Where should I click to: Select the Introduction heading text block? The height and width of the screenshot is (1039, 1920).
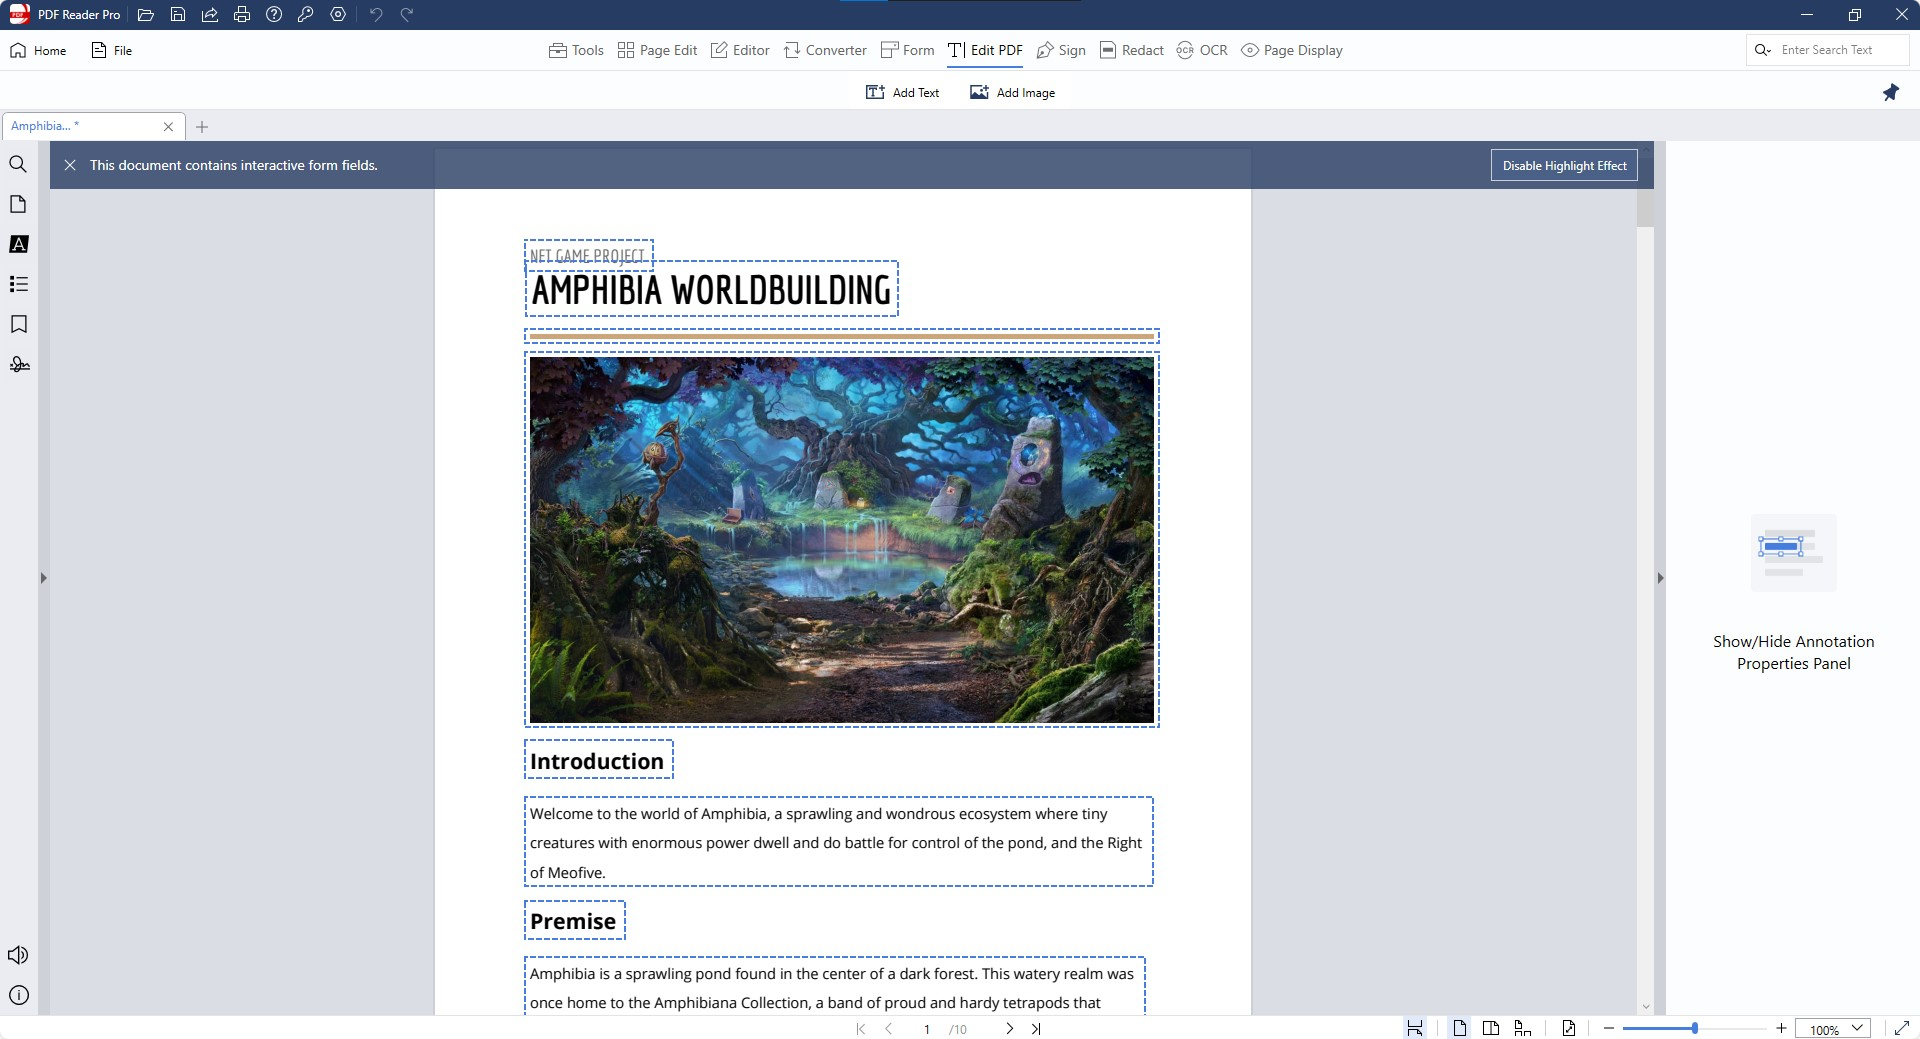[x=598, y=760]
